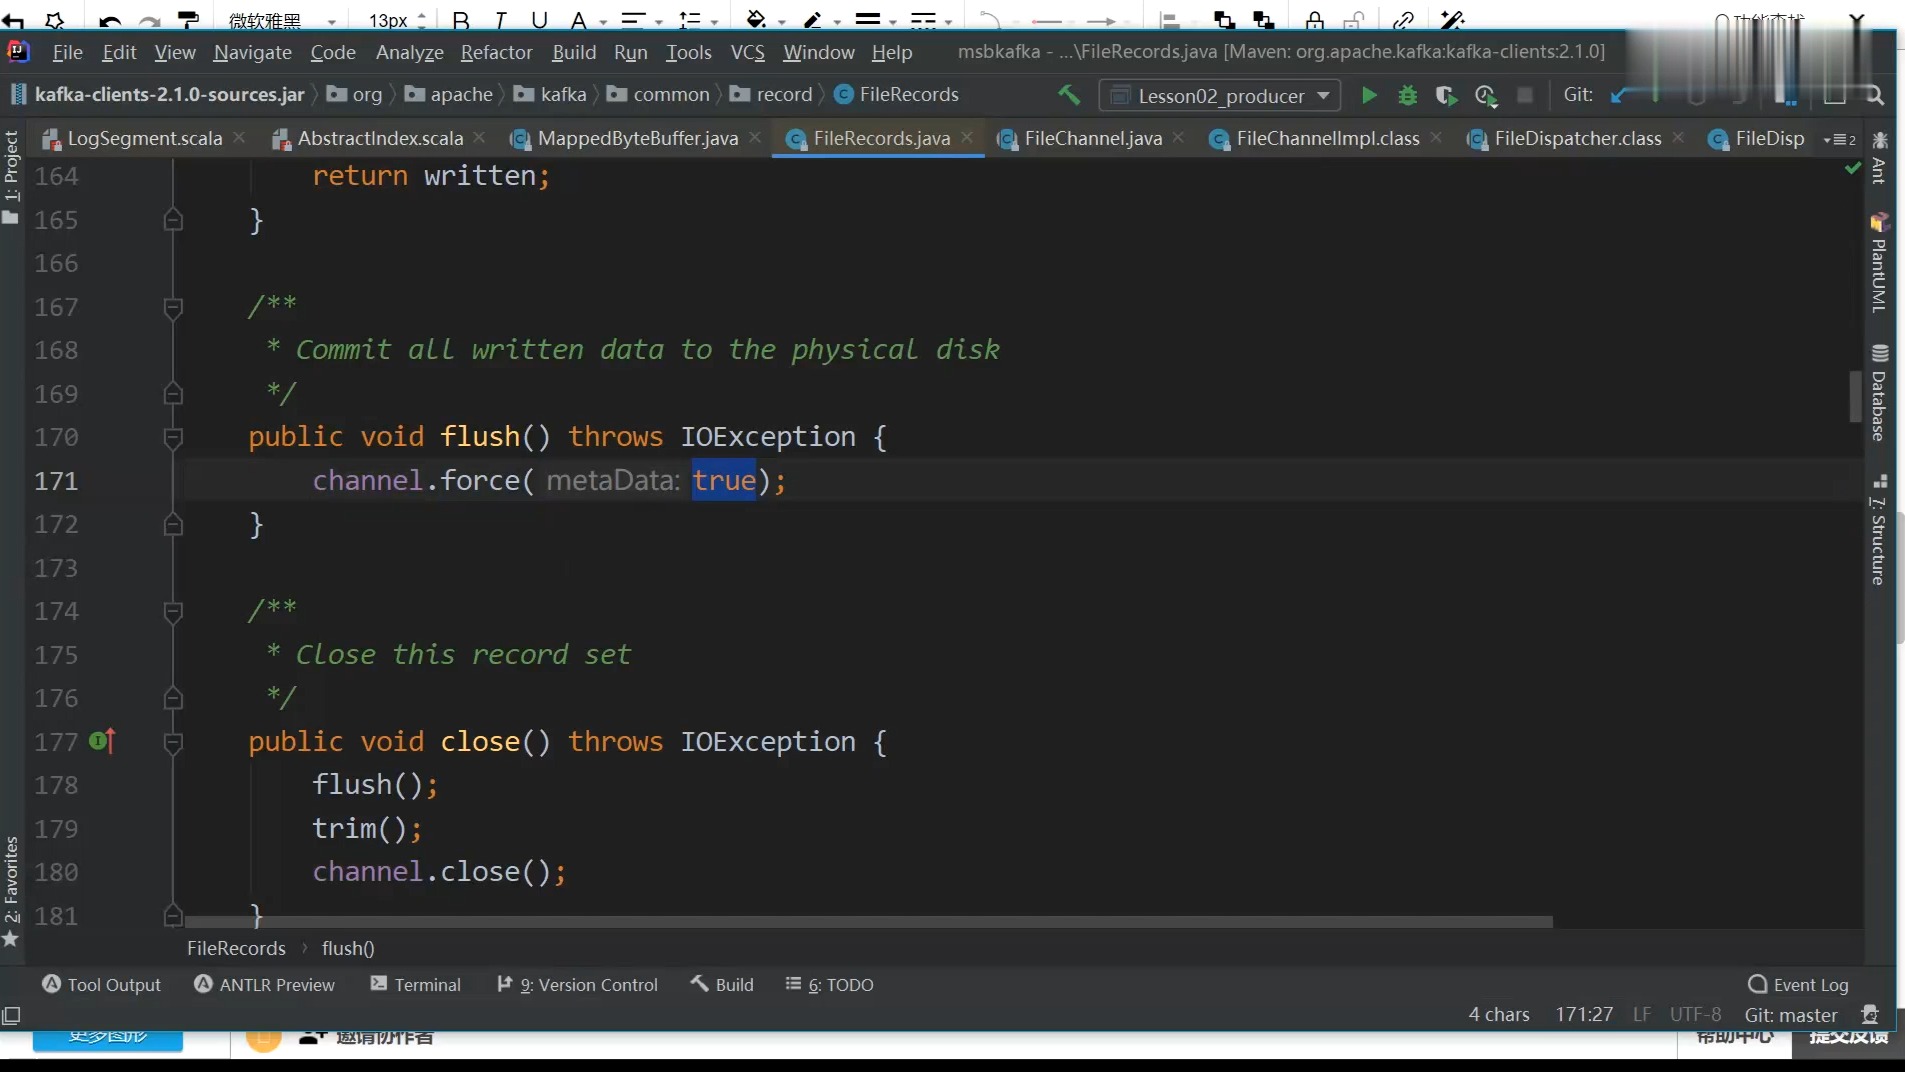This screenshot has height=1072, width=1905.
Task: Click the apache breadcrumb in the navigation bar
Action: (x=450, y=95)
